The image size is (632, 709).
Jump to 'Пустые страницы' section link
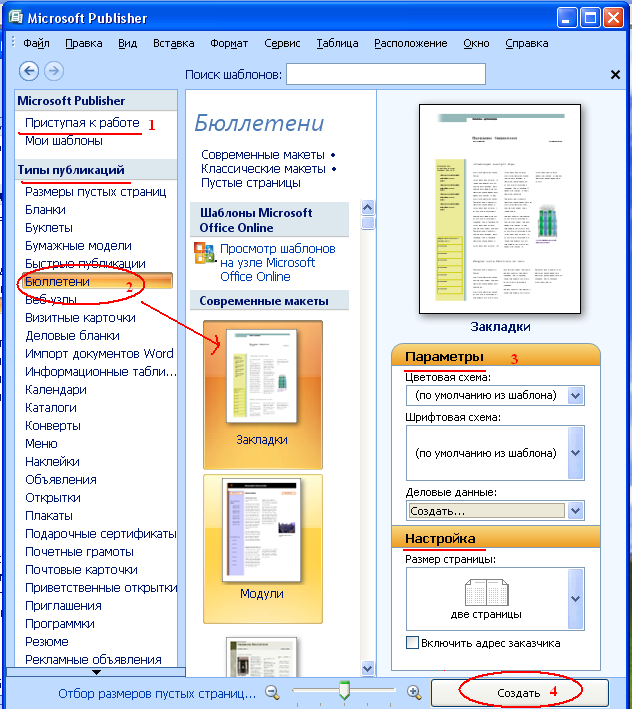pos(251,183)
